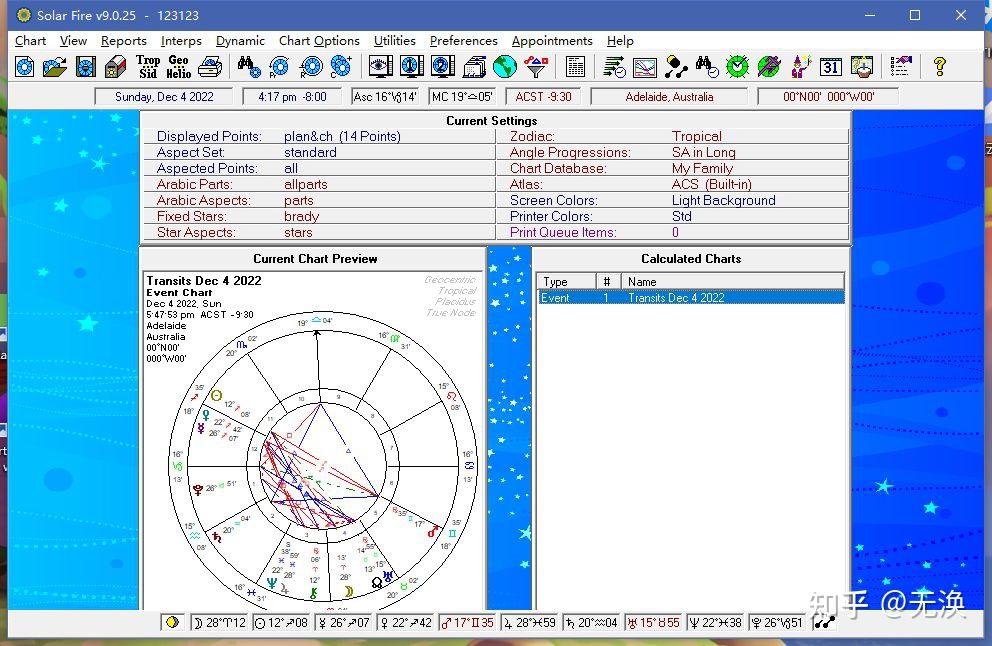Open the Help menu
This screenshot has height=646, width=992.
click(x=620, y=40)
